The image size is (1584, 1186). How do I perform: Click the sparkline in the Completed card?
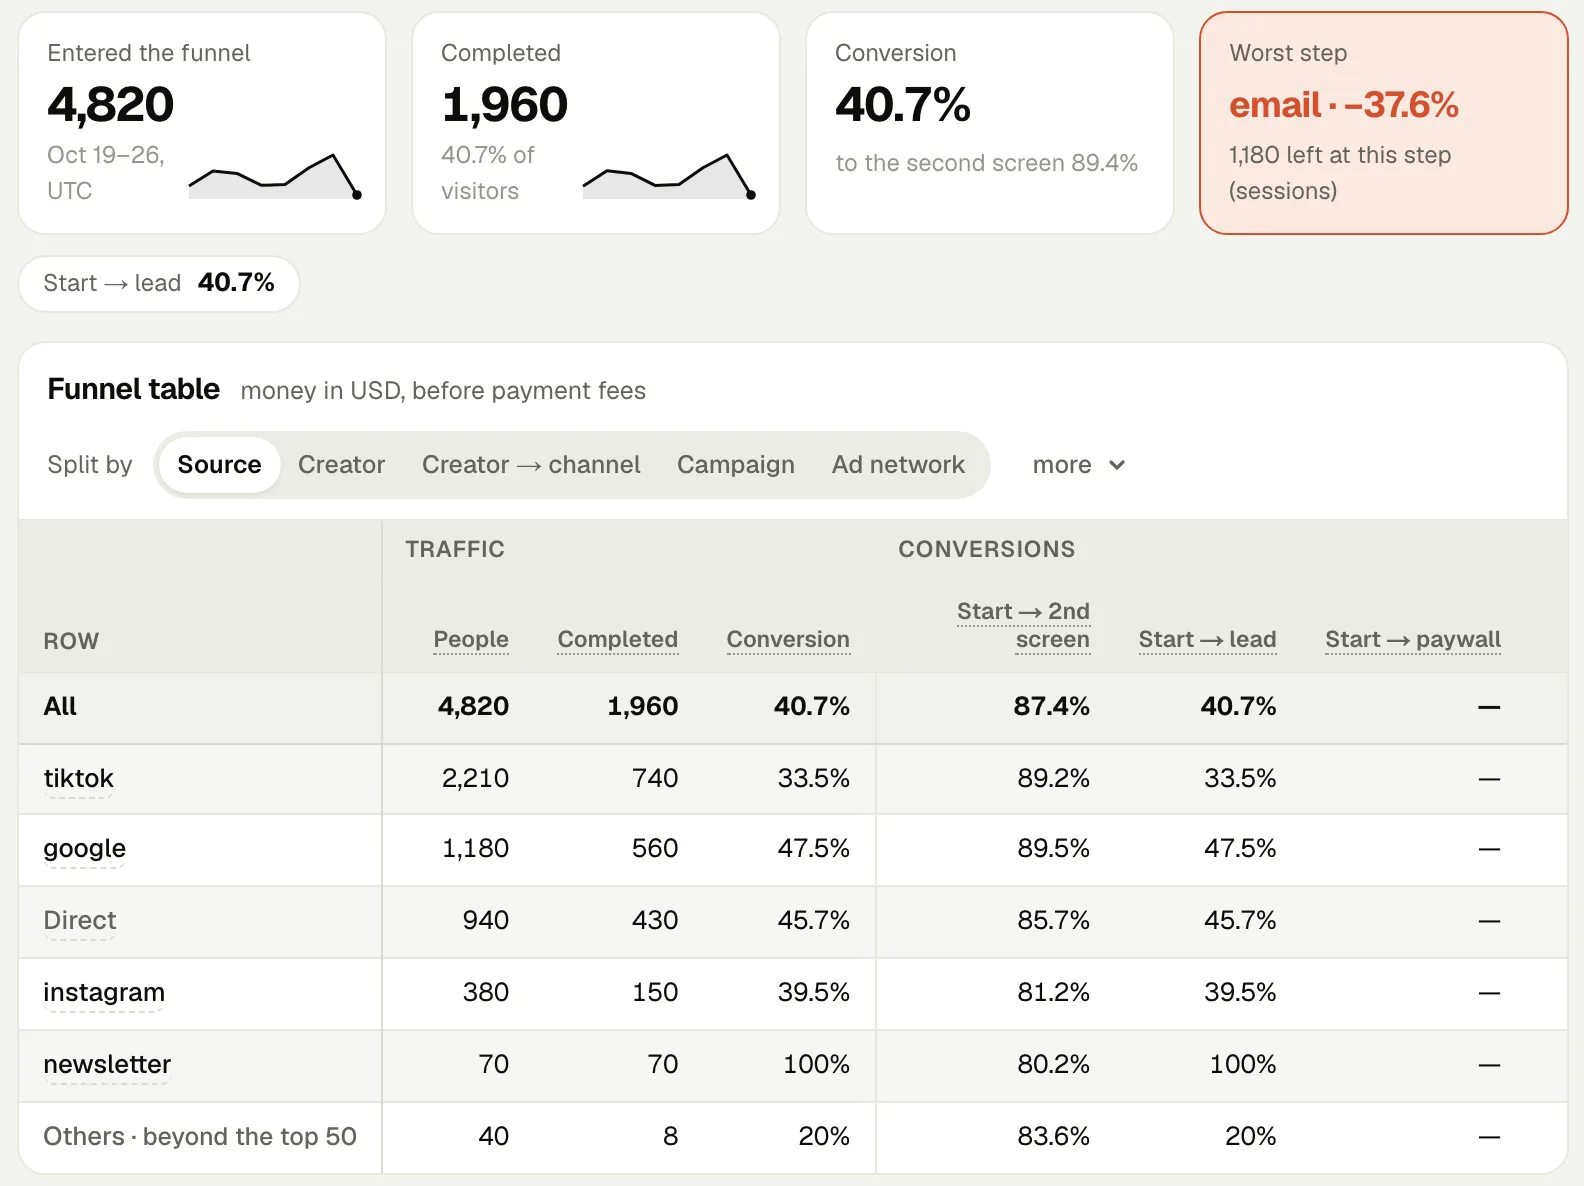(x=668, y=176)
